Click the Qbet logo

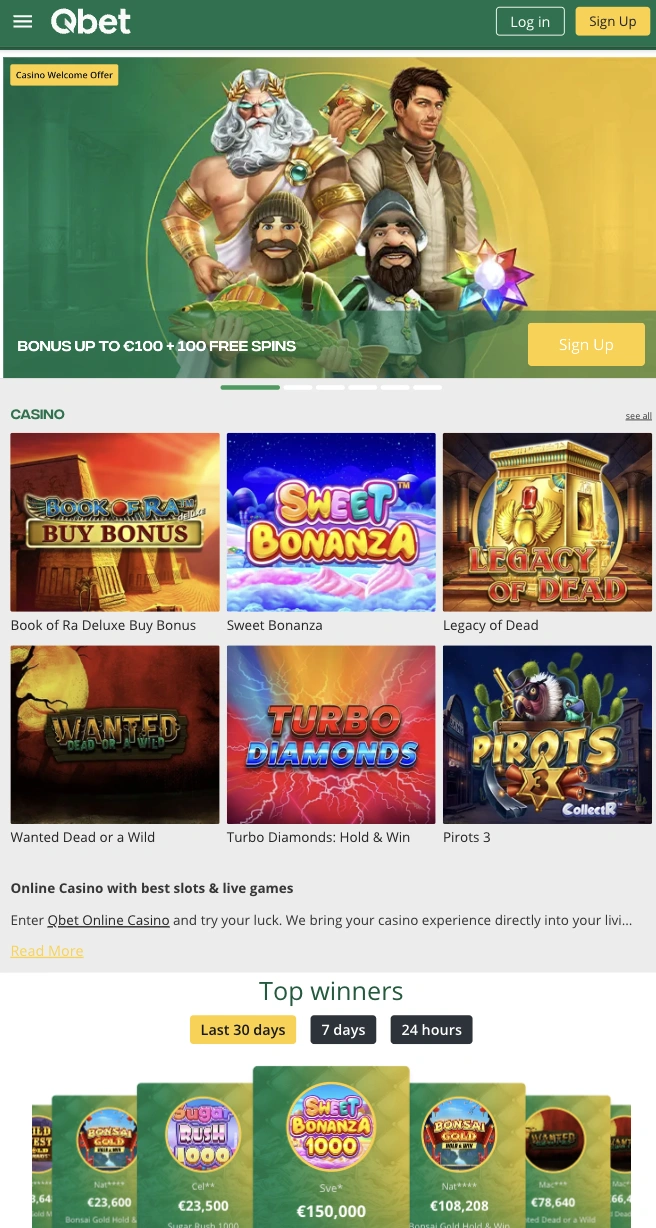91,21
